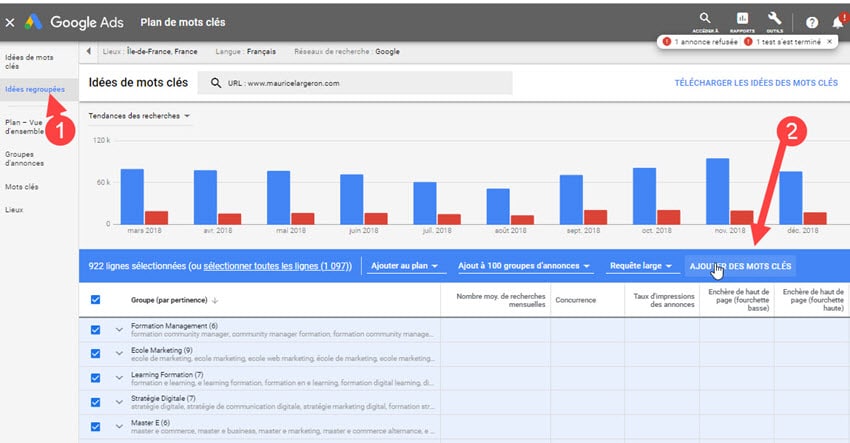Open the Outils wrench icon

point(774,19)
